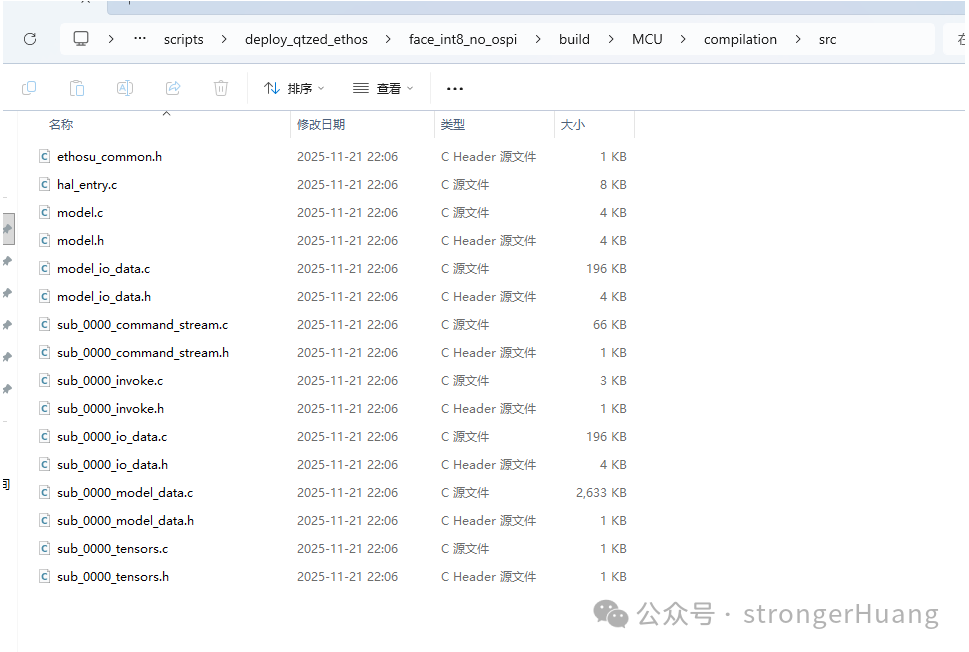
Task: Paste from the clipboard
Action: pos(77,88)
